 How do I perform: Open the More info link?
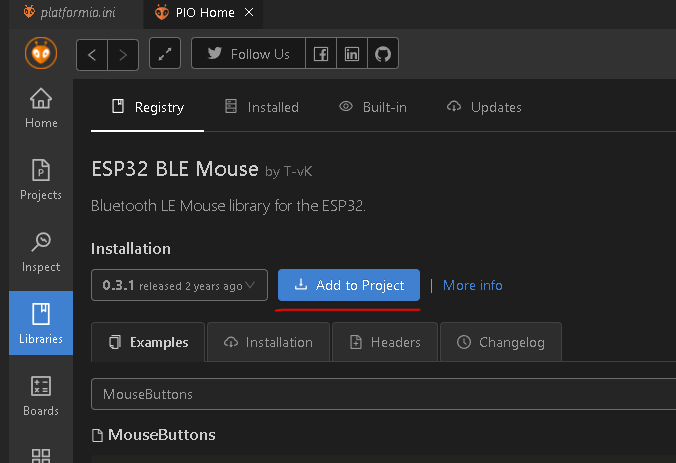[x=473, y=285]
